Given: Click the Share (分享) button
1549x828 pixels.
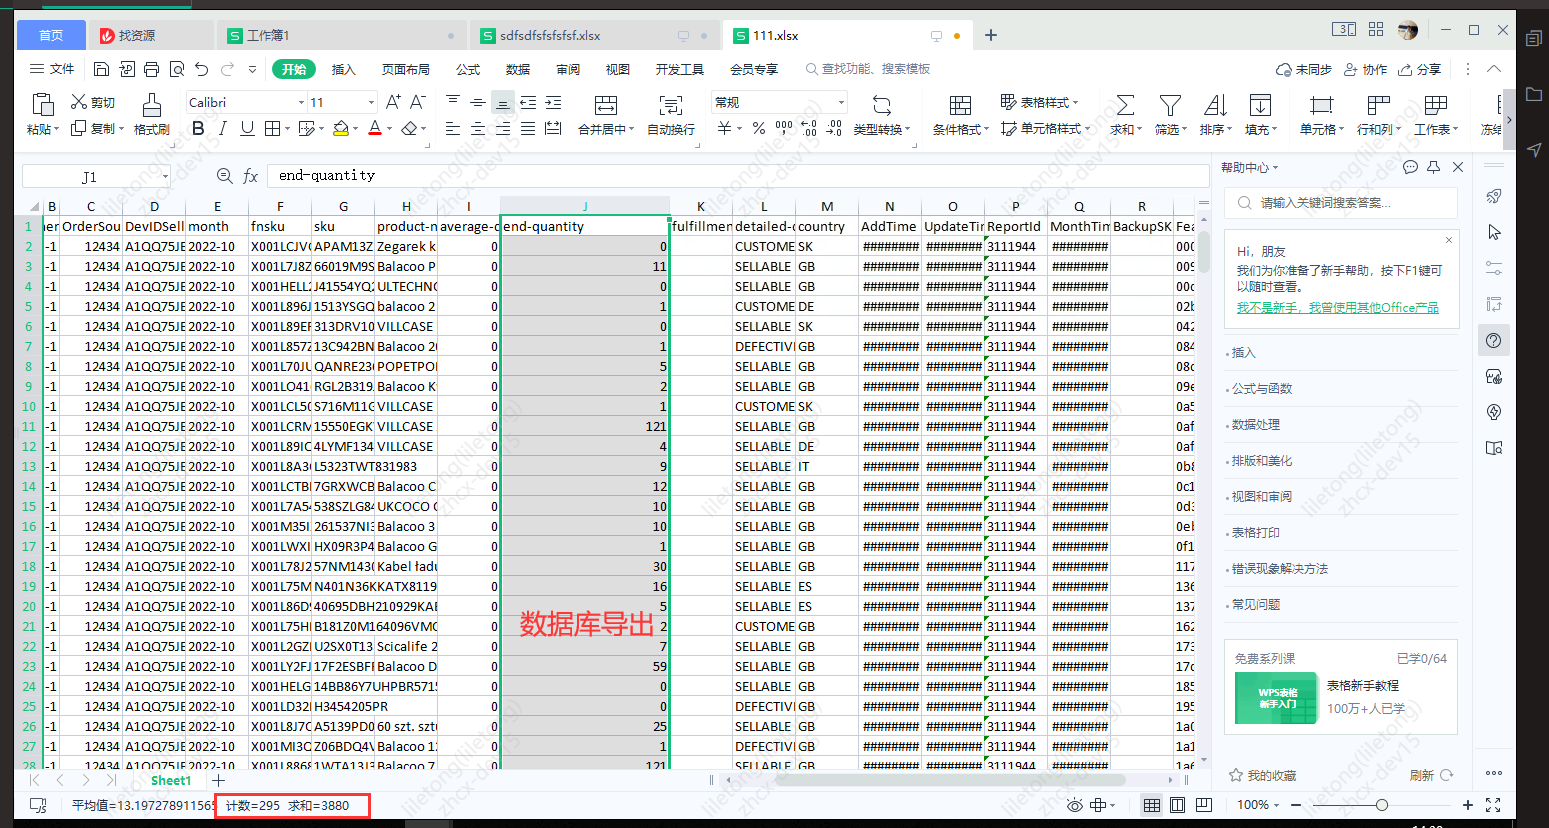Looking at the screenshot, I should (x=1420, y=69).
